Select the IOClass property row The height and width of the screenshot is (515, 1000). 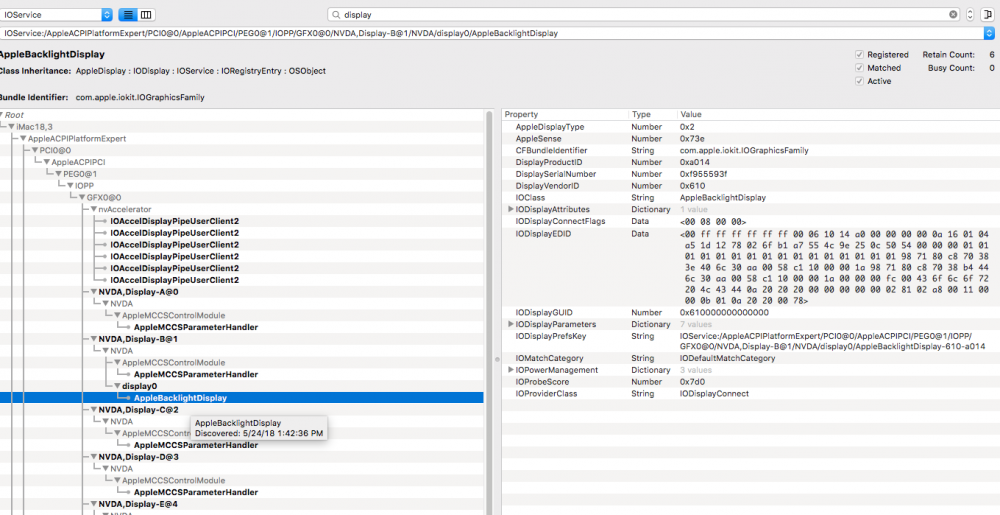(751, 198)
